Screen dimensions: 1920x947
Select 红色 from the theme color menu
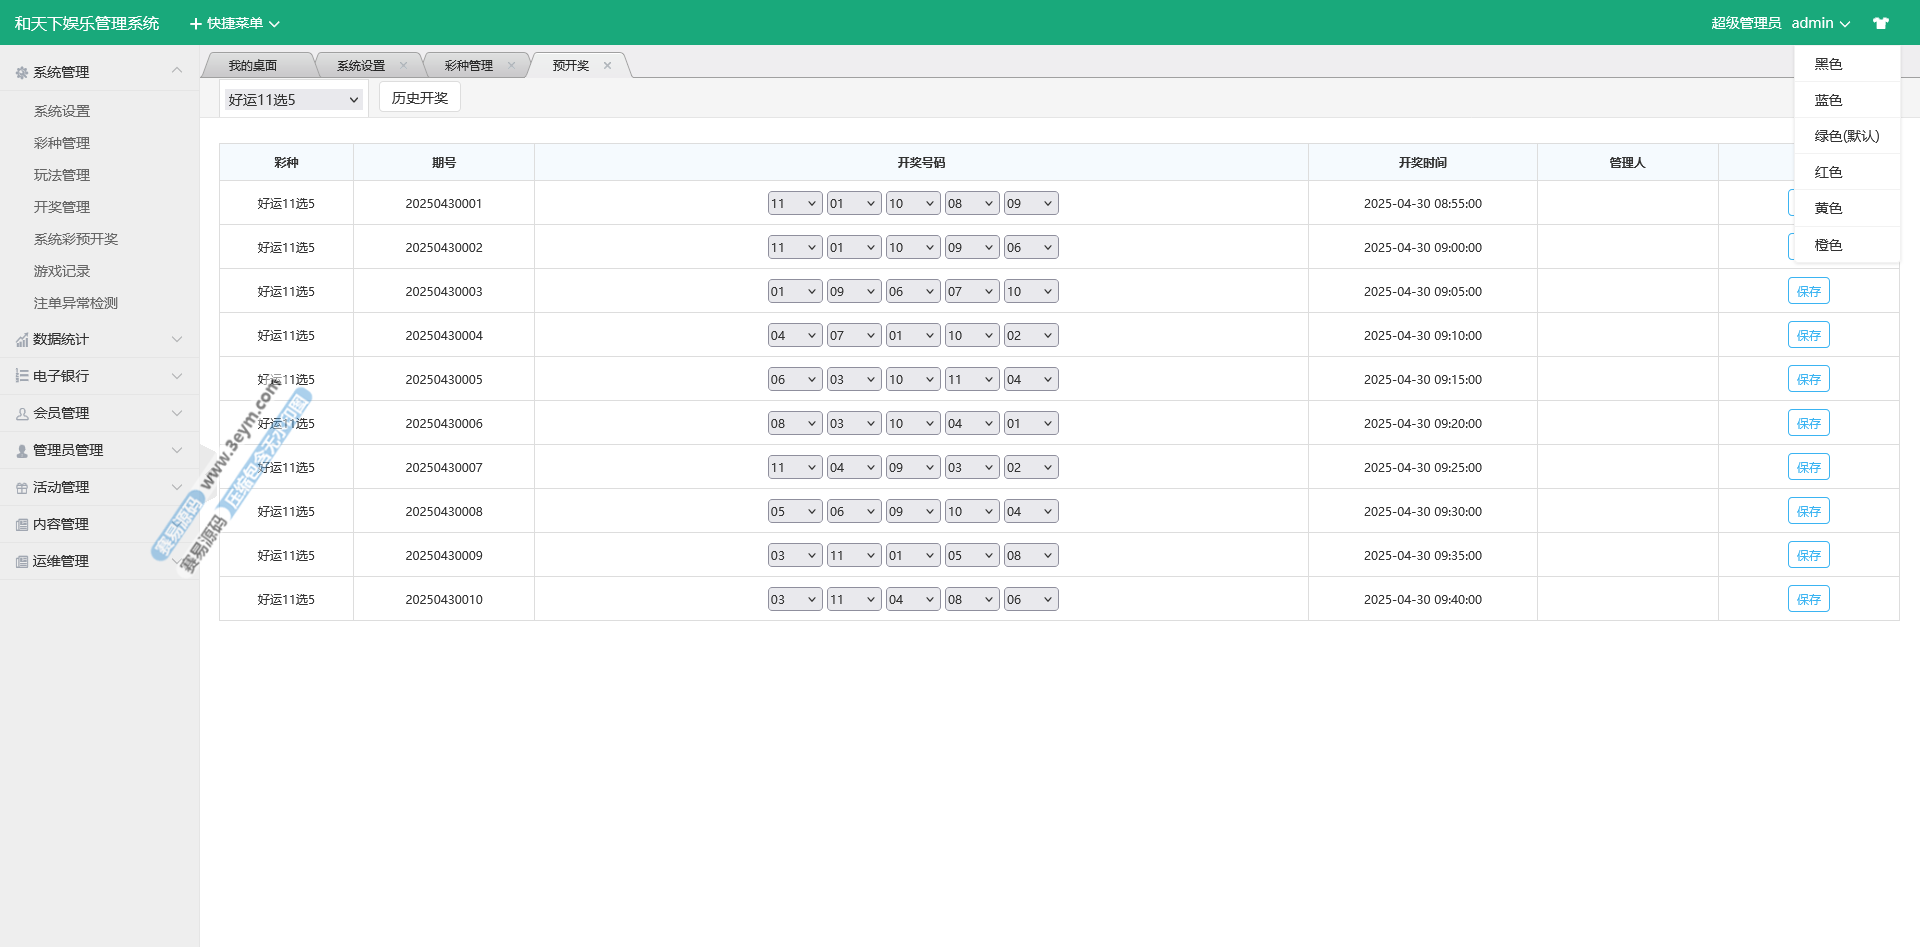1828,172
